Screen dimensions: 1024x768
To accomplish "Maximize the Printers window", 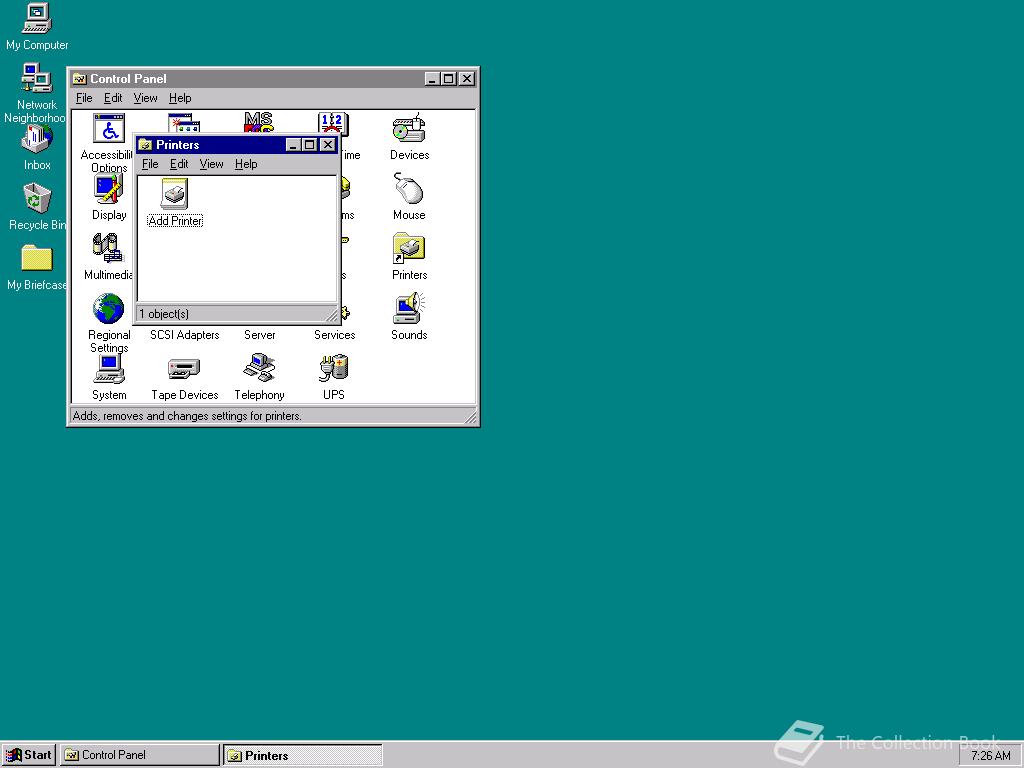I will (310, 145).
